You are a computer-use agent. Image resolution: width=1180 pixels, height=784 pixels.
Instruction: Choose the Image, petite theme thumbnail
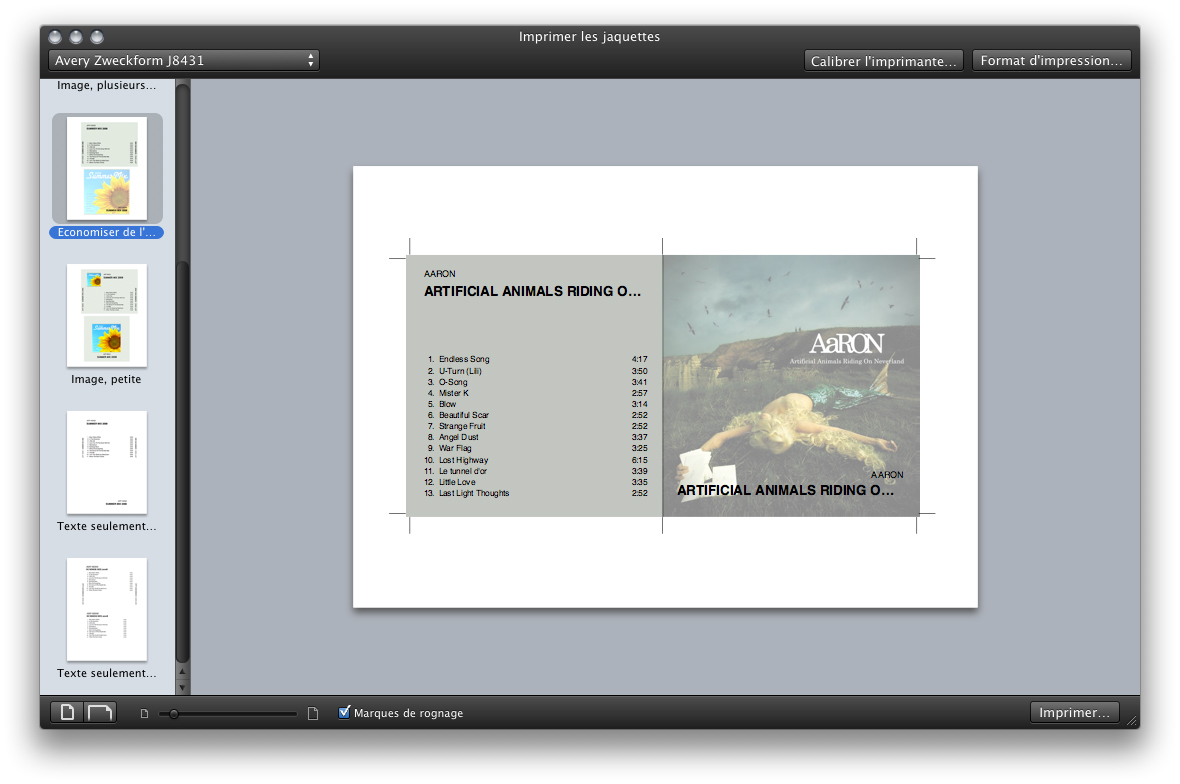[107, 315]
